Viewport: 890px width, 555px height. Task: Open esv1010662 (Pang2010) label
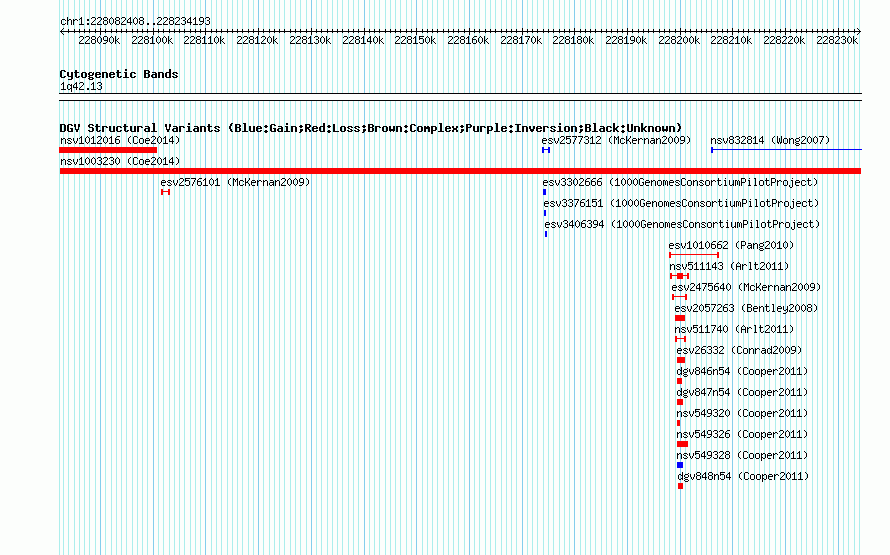(x=732, y=245)
